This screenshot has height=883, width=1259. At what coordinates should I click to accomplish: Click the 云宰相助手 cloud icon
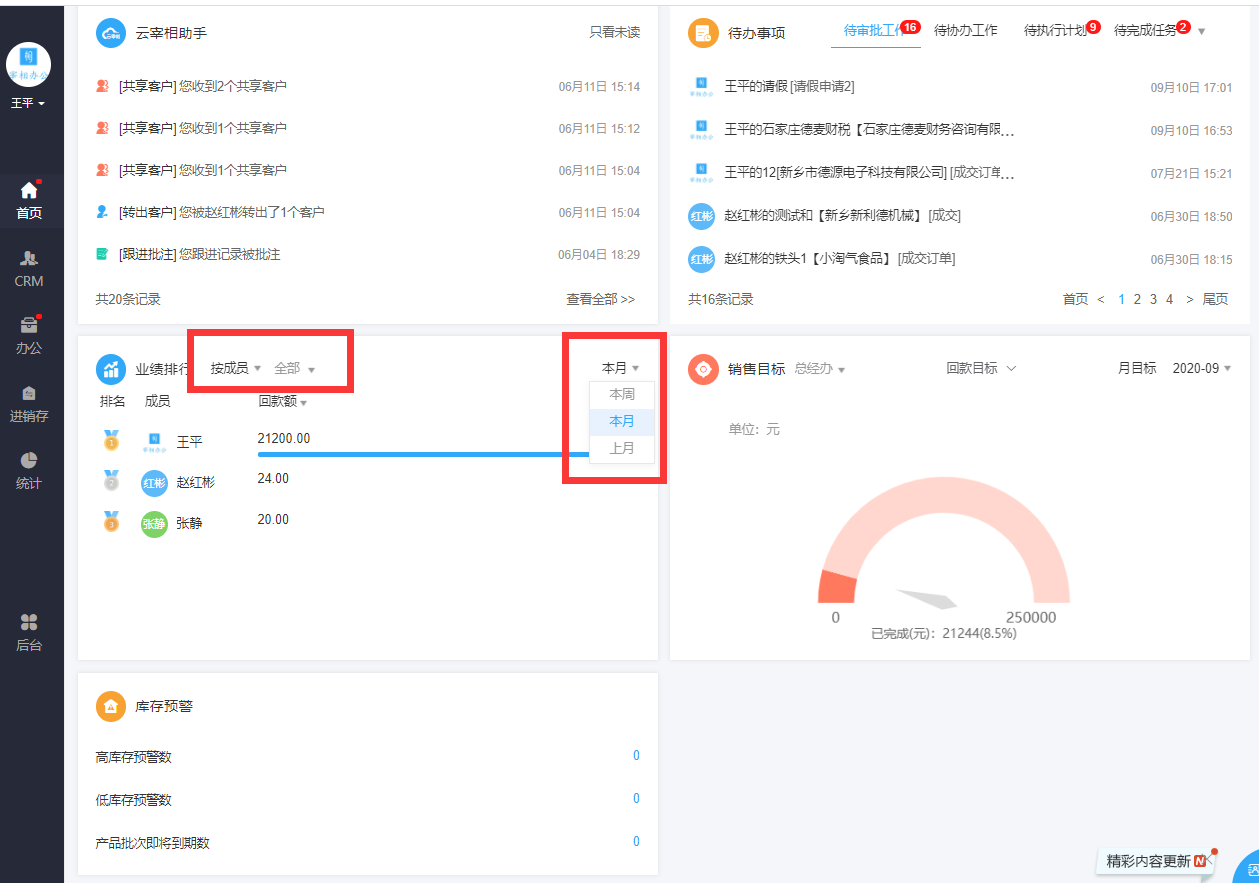click(111, 33)
